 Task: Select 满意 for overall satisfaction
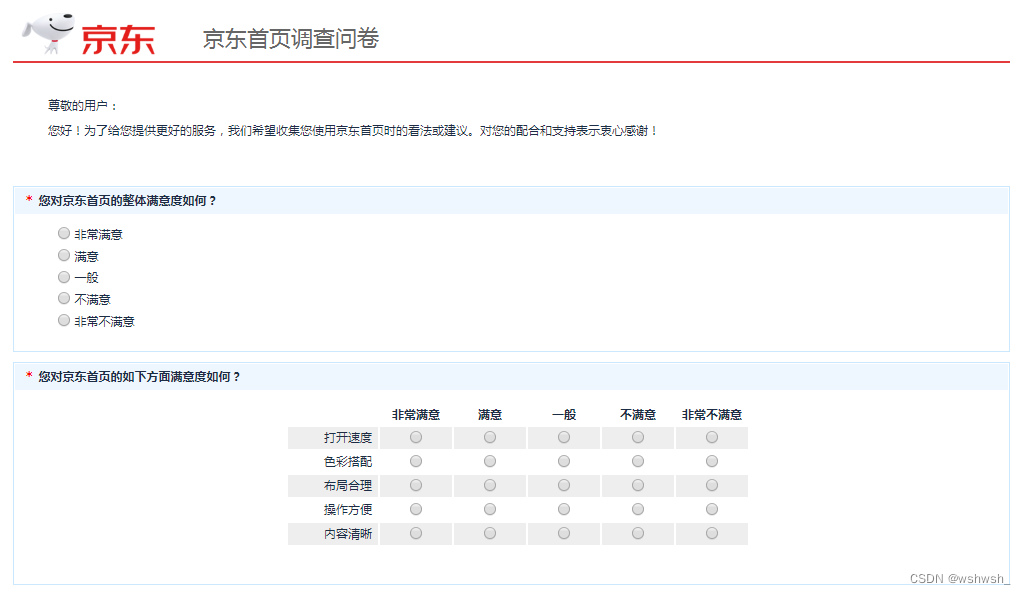pyautogui.click(x=63, y=255)
